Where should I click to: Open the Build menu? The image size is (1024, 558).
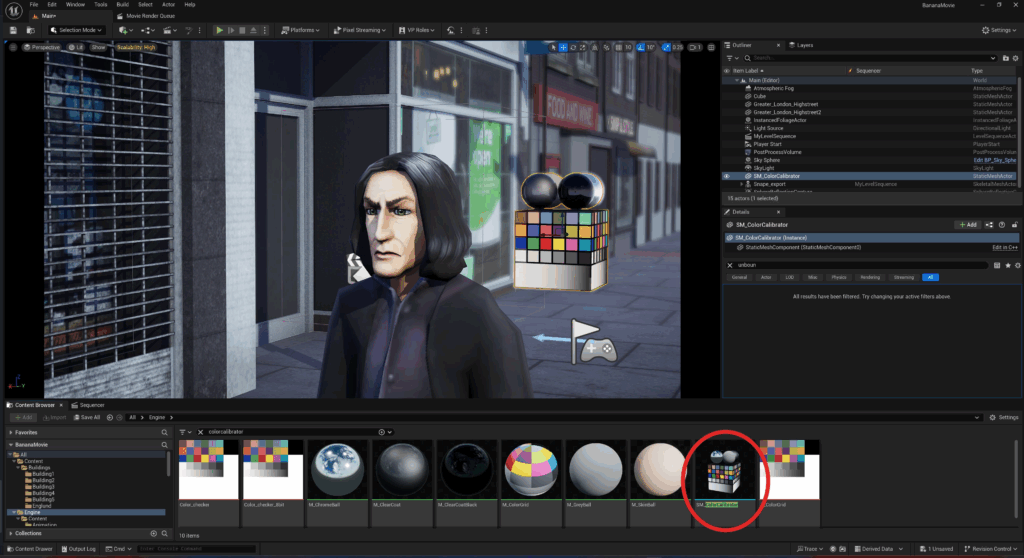tap(122, 5)
